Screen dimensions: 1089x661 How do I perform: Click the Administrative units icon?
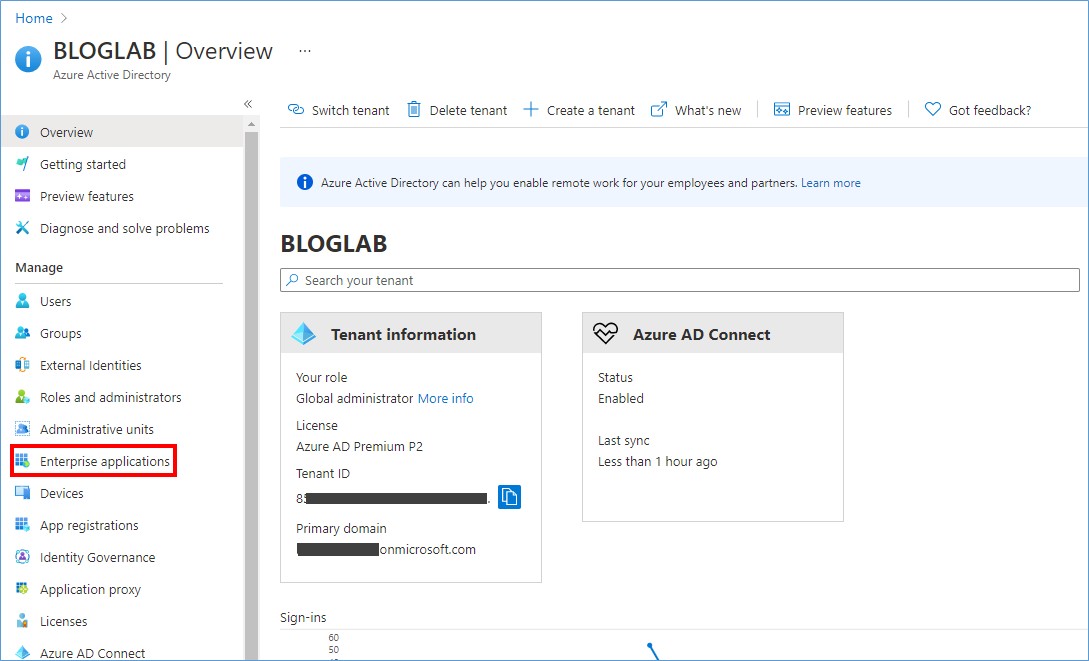pos(22,428)
